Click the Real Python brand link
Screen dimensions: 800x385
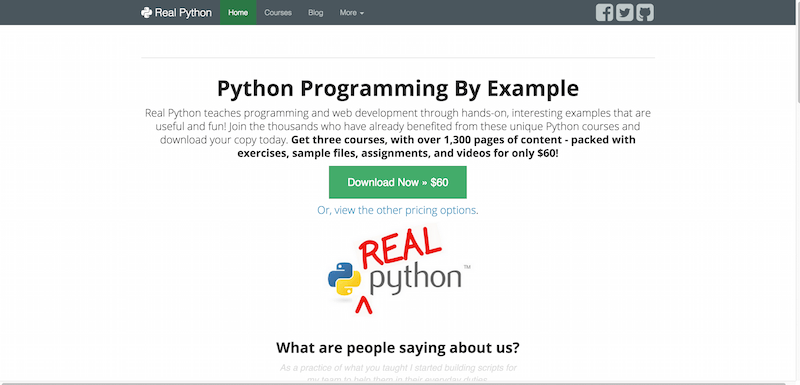tap(176, 12)
